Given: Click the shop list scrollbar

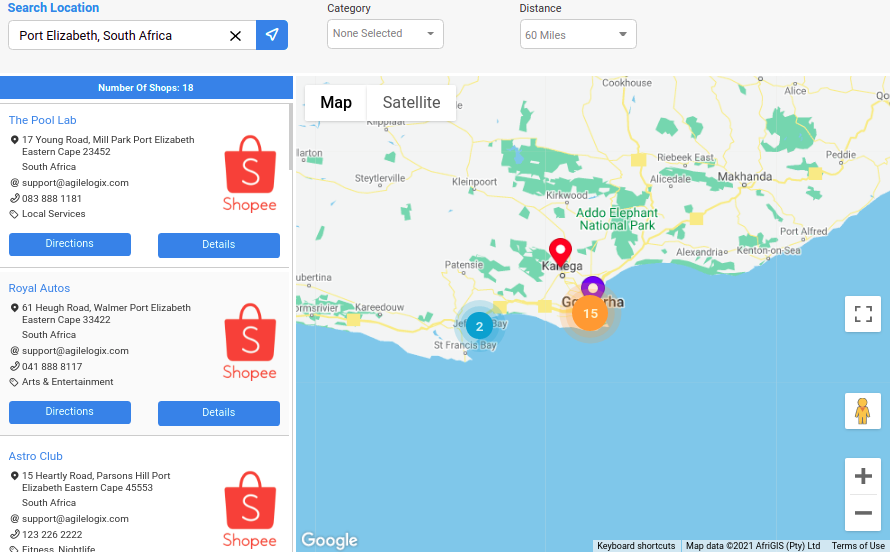Looking at the screenshot, I should (291, 137).
